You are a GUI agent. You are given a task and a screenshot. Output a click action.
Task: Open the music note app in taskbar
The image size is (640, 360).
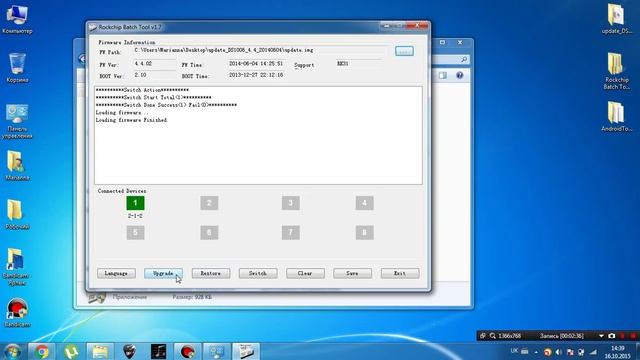158,351
